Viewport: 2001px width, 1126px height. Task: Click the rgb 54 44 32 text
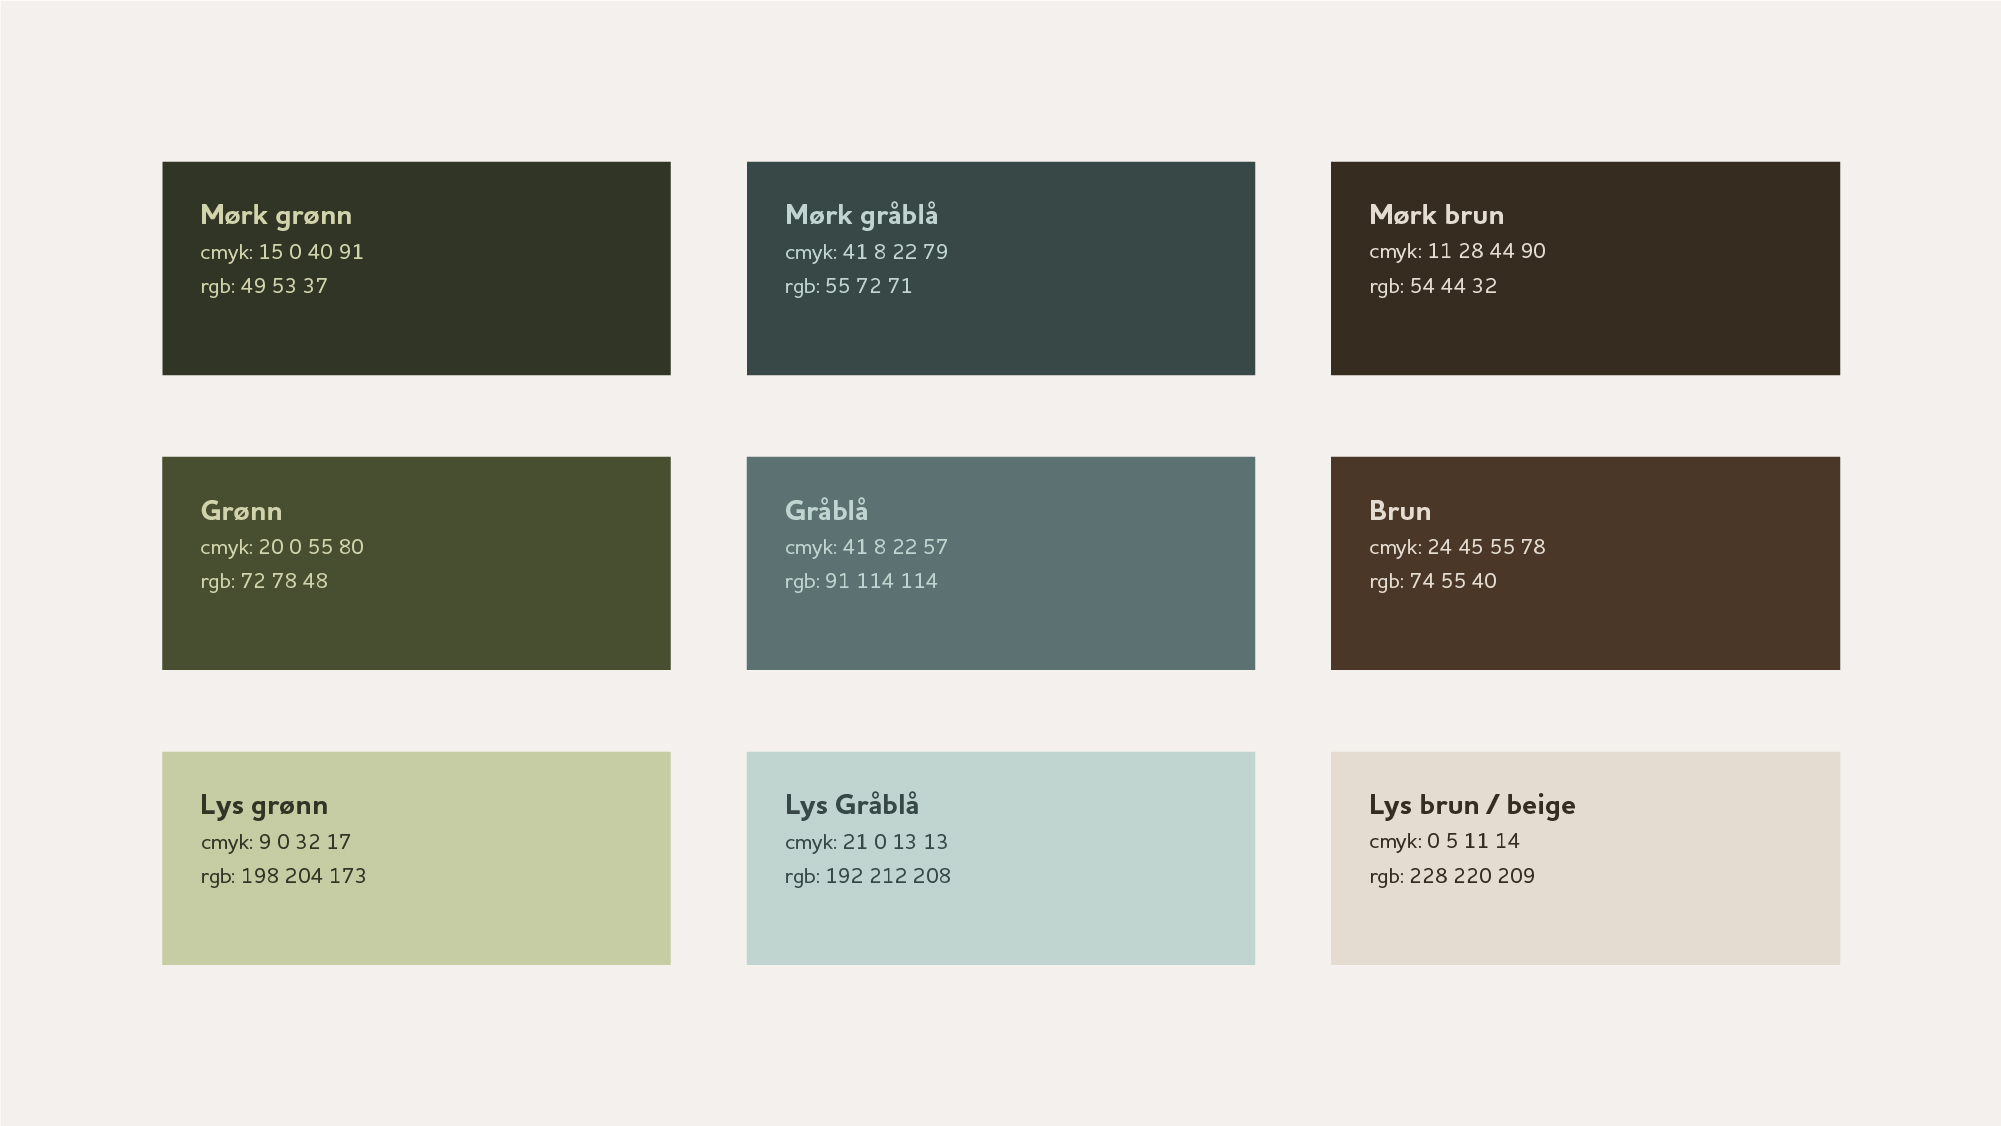point(1432,286)
